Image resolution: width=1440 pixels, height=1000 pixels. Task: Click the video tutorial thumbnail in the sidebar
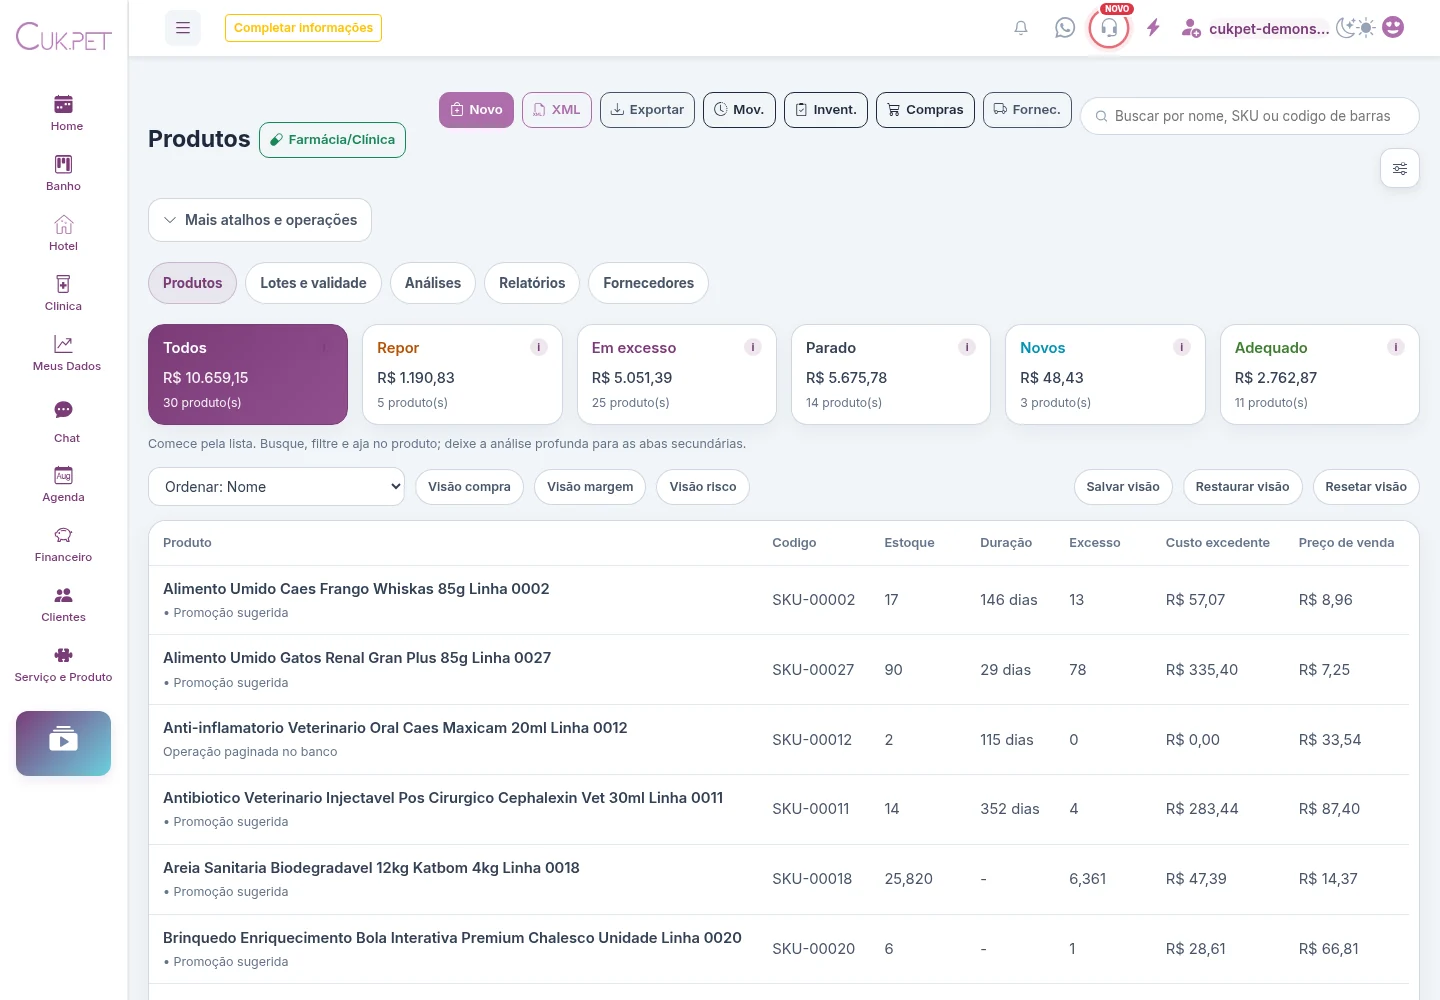[x=64, y=743]
